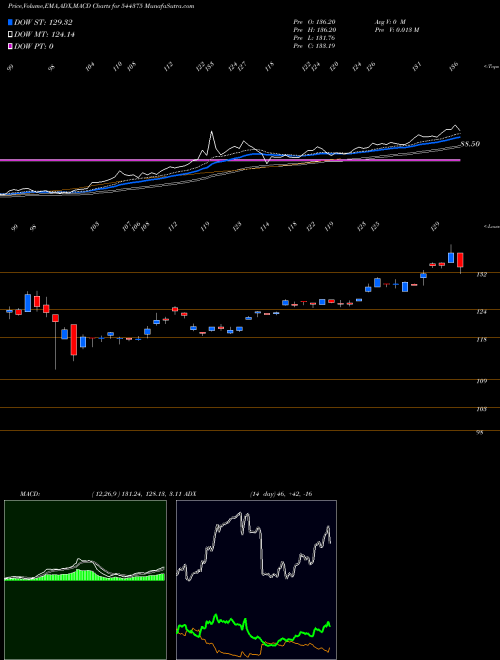Click the blue DOW ST legend swatch

pyautogui.click(x=10, y=23)
